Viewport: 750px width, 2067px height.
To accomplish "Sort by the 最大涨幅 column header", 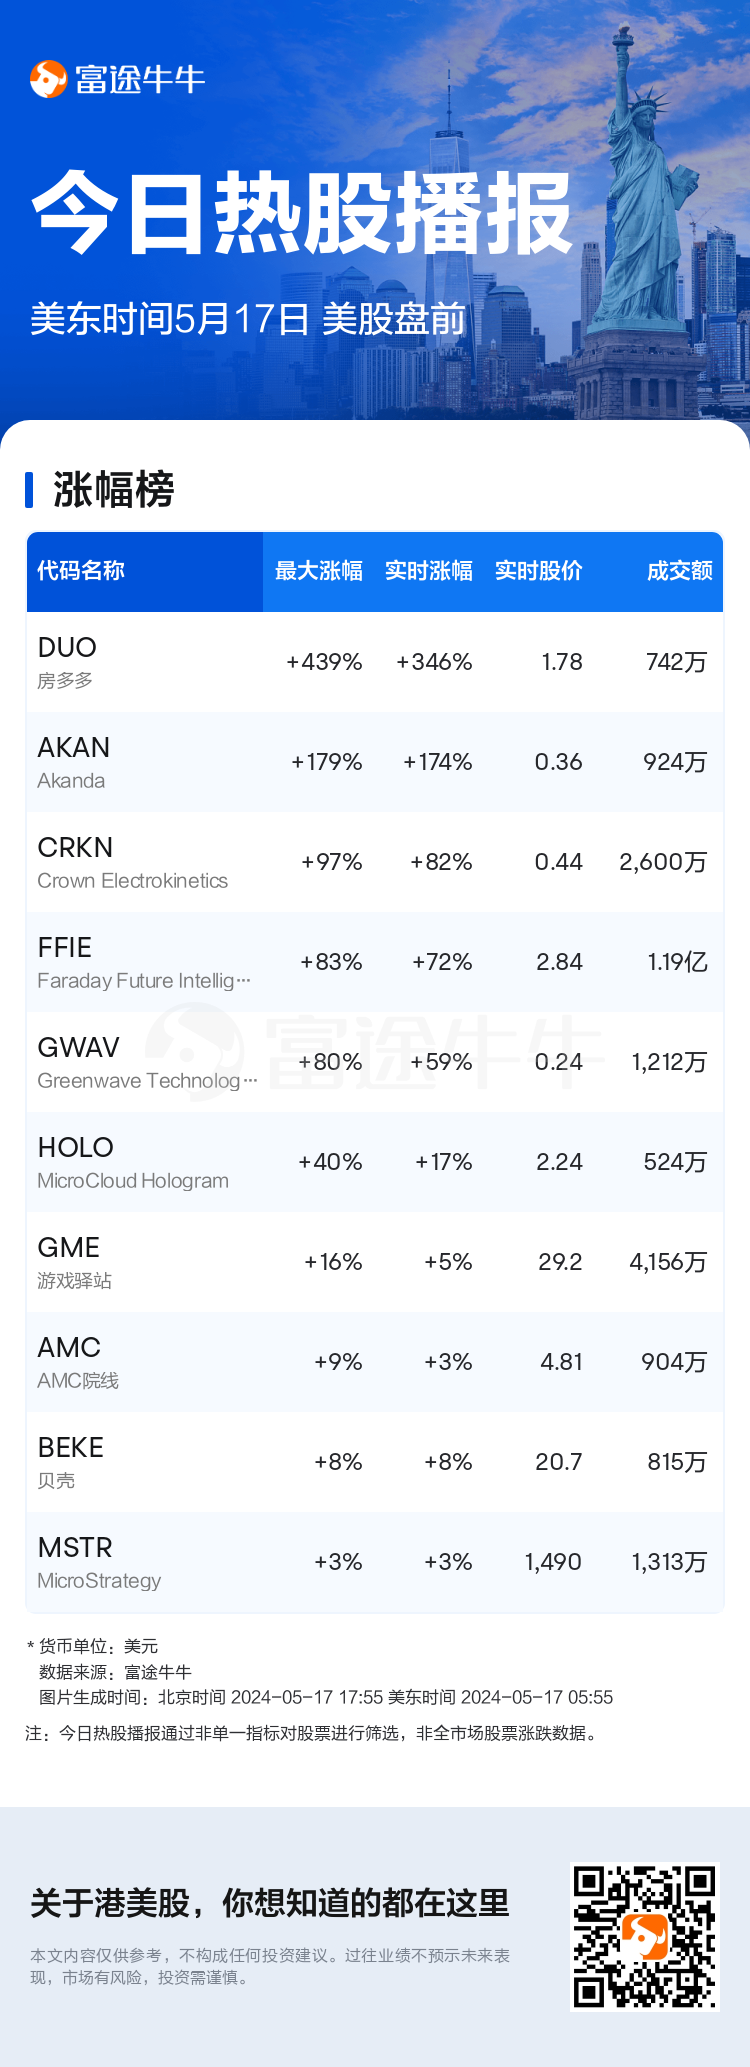I will pos(318,571).
